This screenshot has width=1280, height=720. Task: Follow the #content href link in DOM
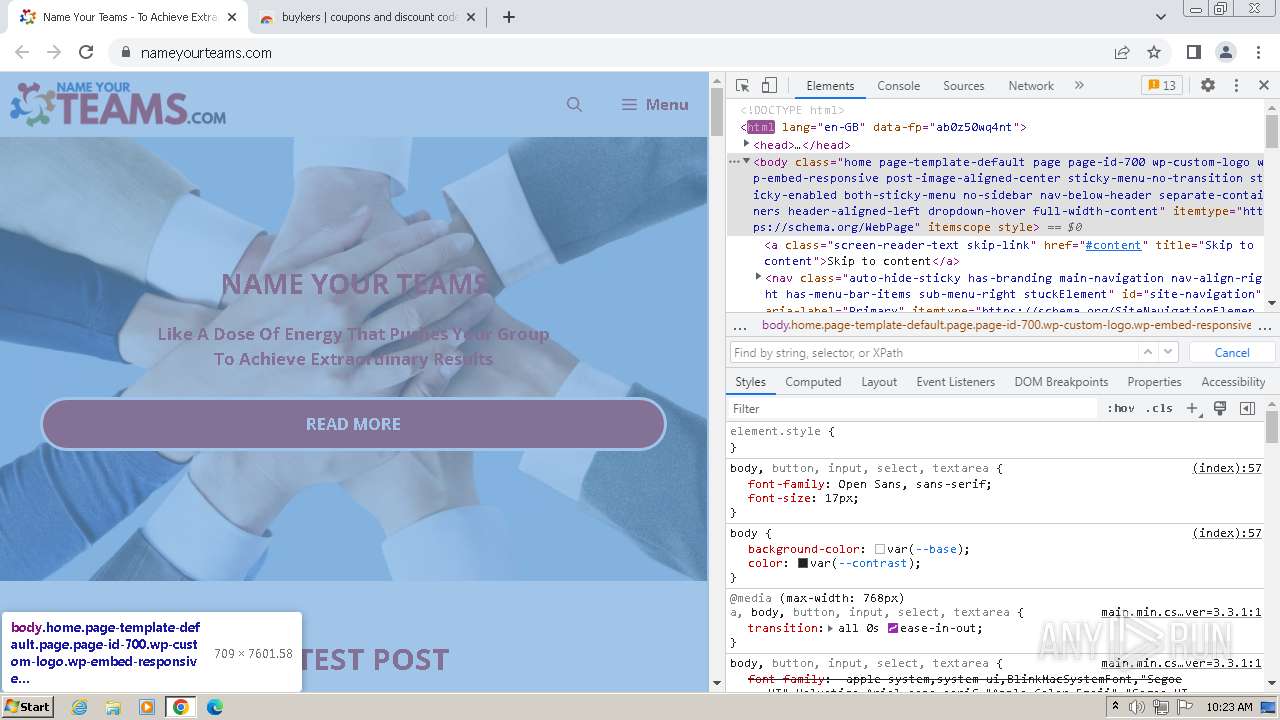tap(1113, 245)
